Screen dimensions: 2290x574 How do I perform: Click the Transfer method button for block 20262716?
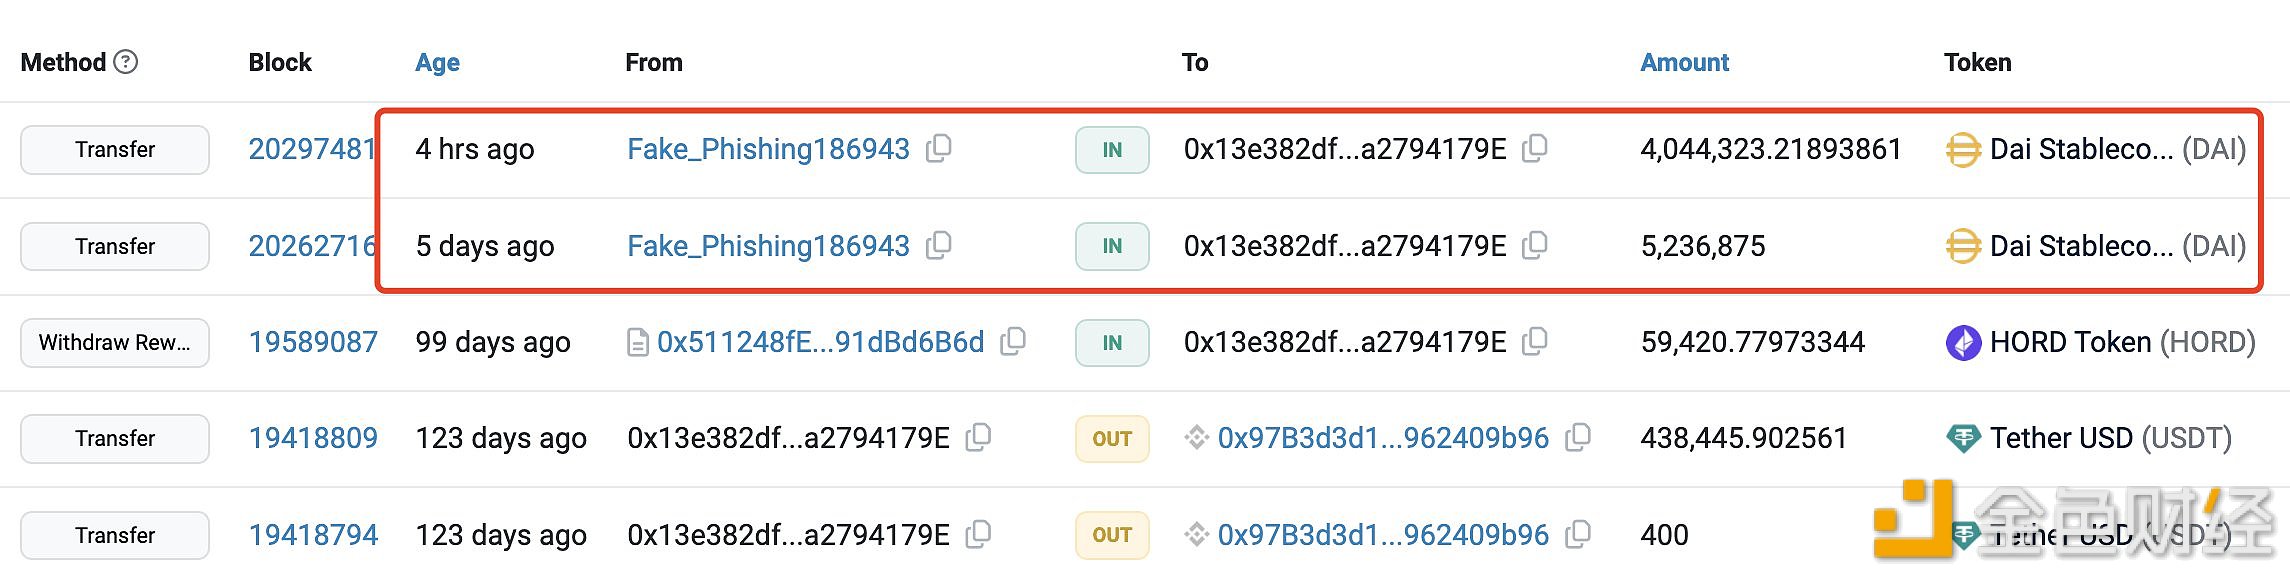click(x=115, y=246)
